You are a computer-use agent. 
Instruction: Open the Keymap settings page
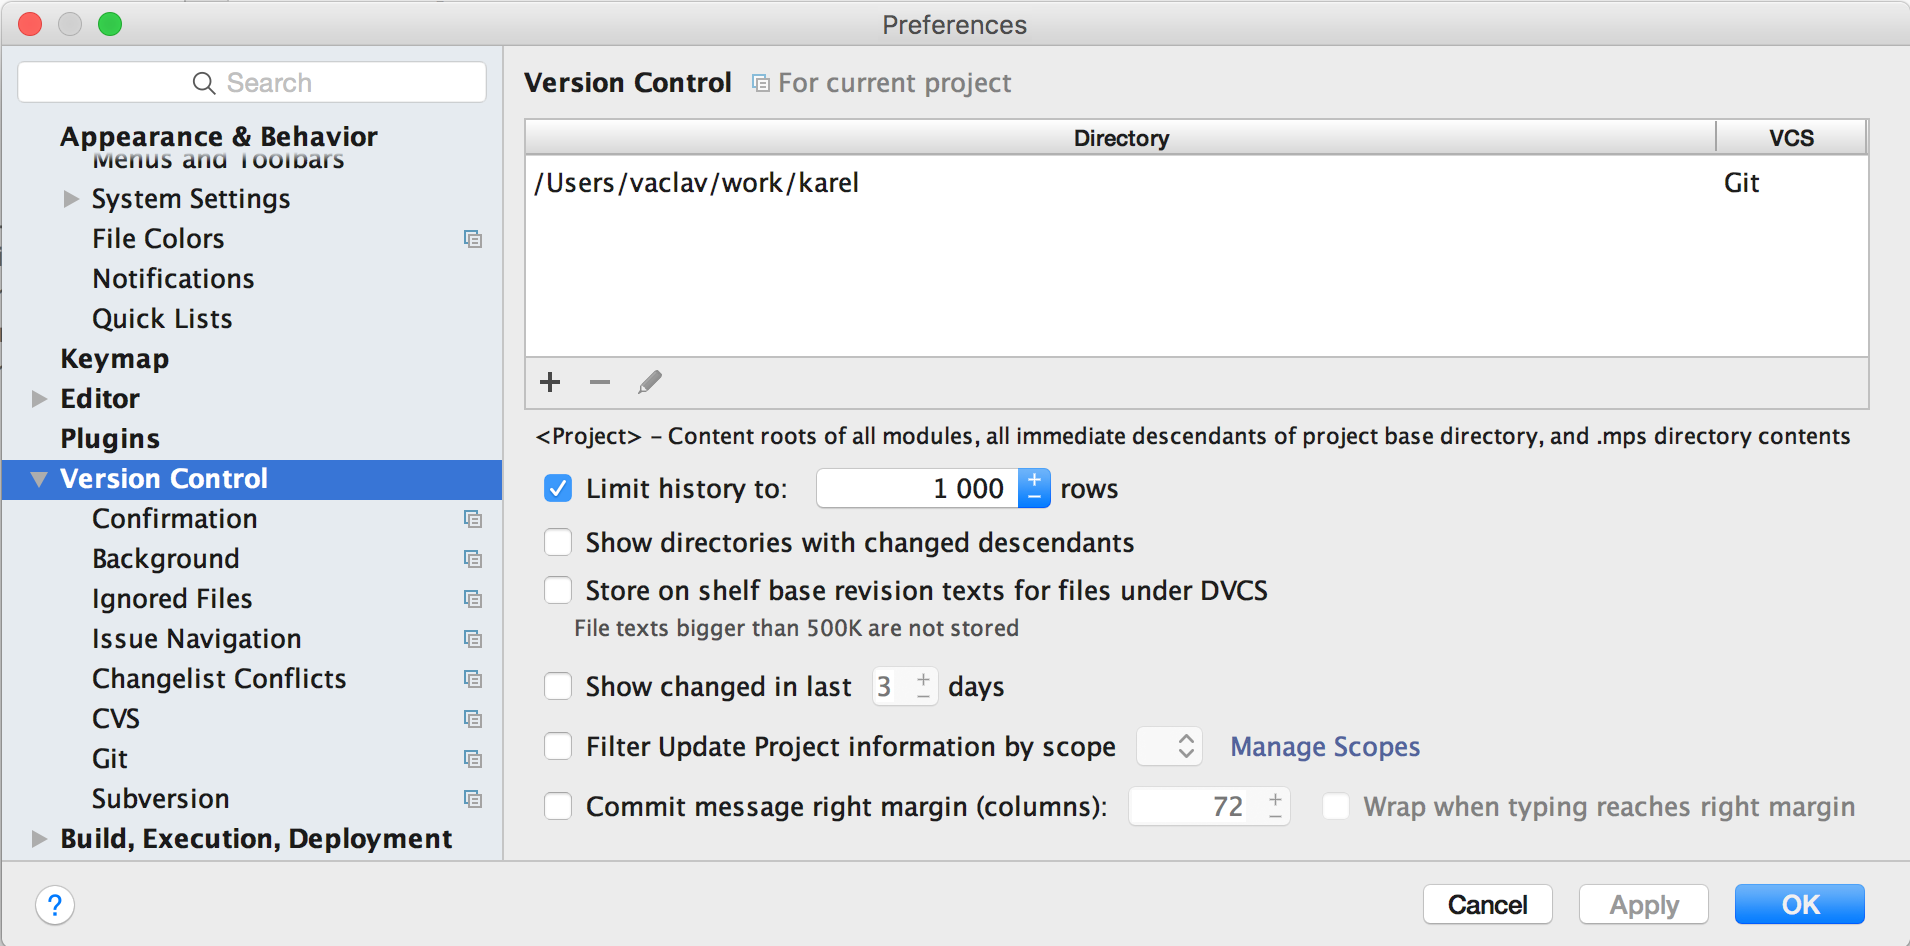click(x=114, y=359)
